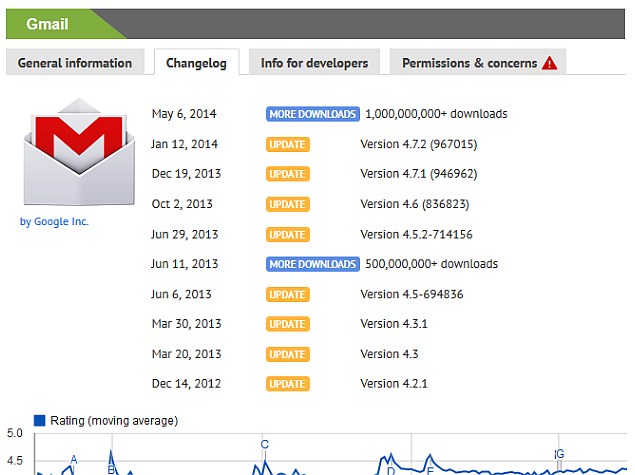The width and height of the screenshot is (635, 475).
Task: Click 'Version 4.6 (836823)' entry
Action: pos(415,204)
